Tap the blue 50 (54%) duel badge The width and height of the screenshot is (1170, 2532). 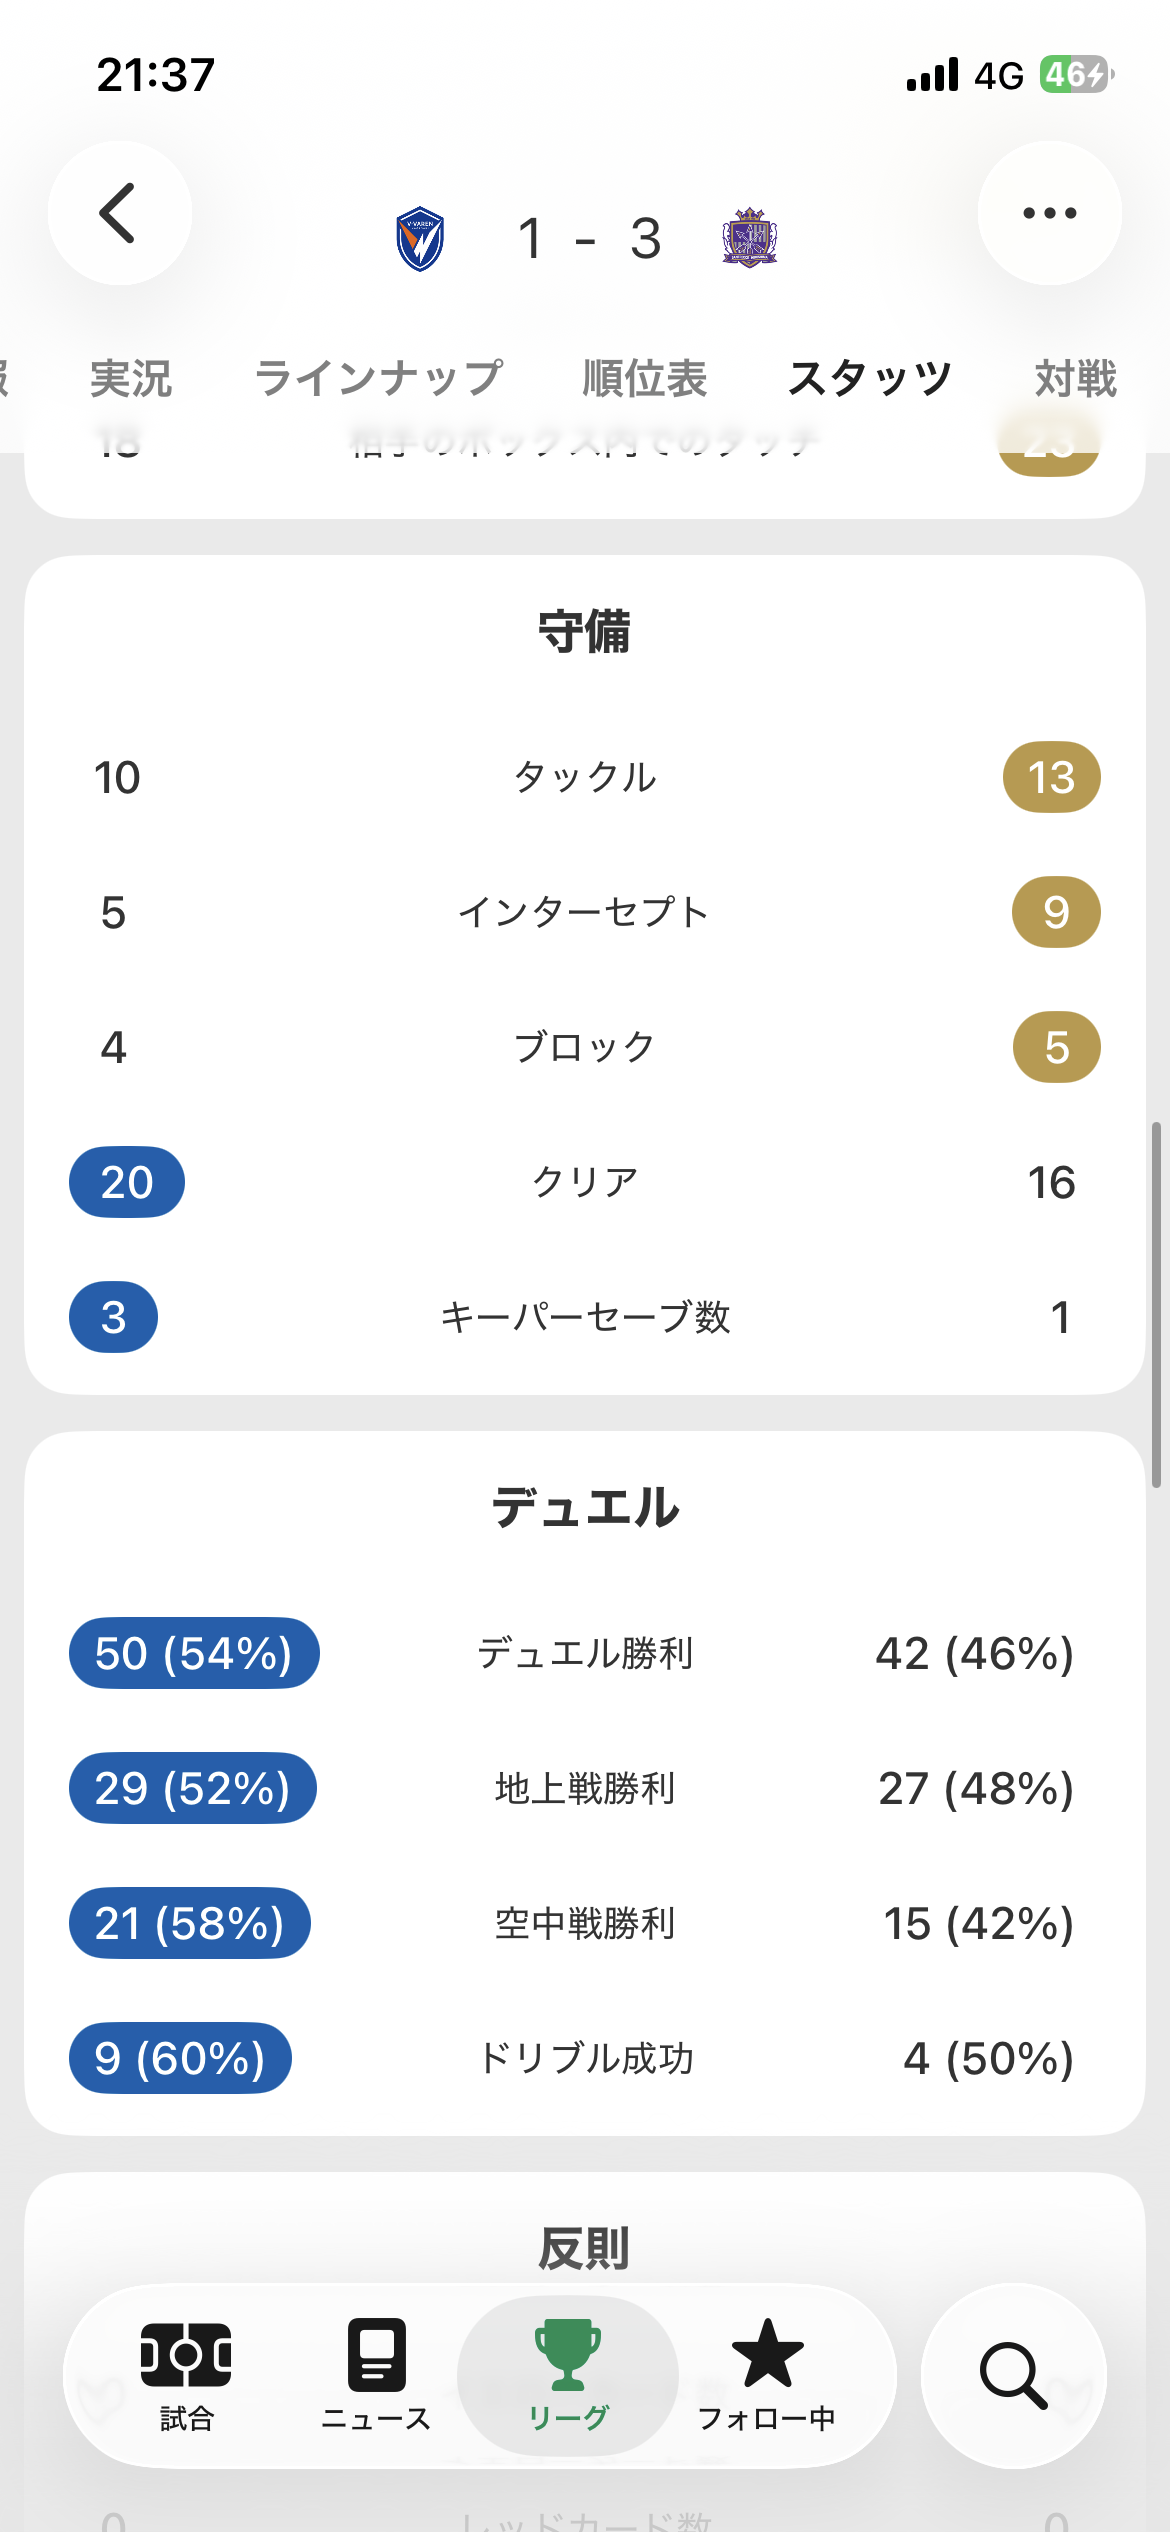pyautogui.click(x=194, y=1653)
